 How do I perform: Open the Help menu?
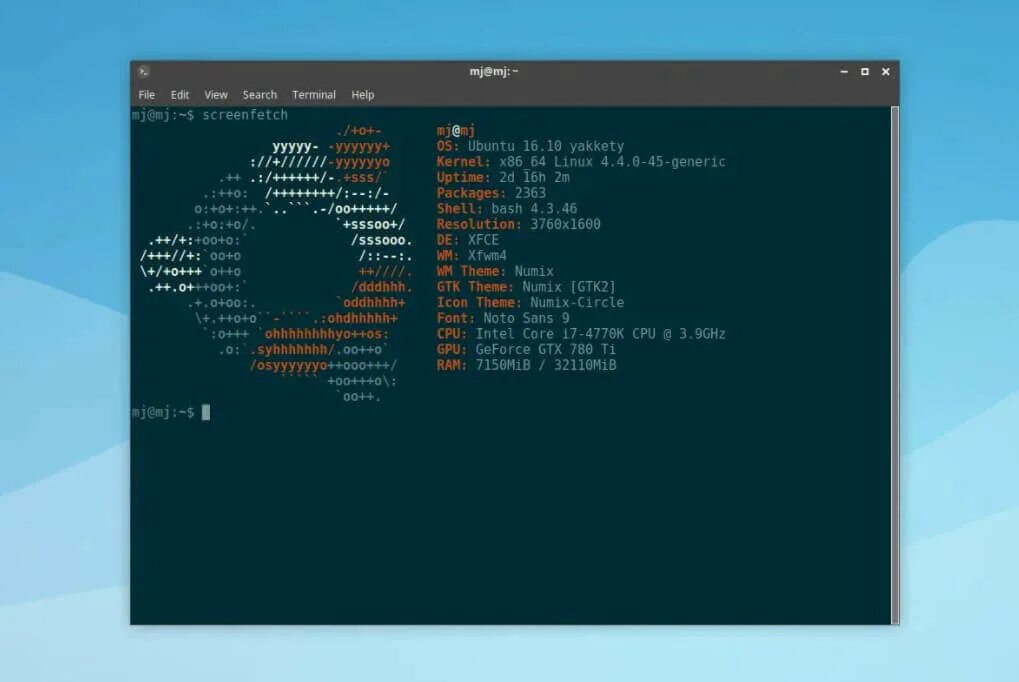(363, 95)
